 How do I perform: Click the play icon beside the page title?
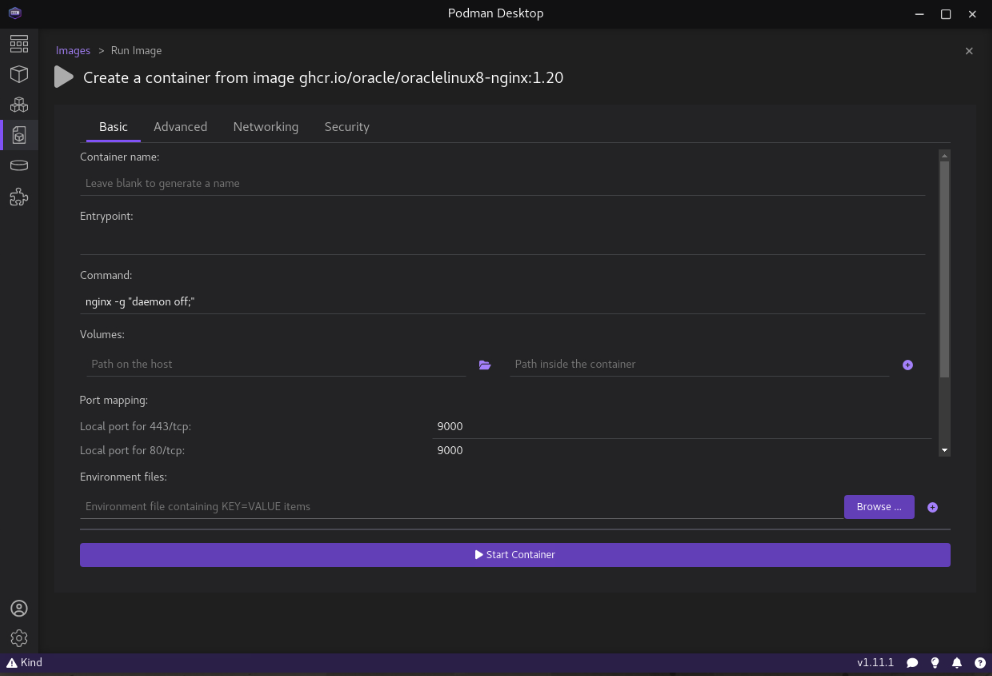[x=63, y=77]
